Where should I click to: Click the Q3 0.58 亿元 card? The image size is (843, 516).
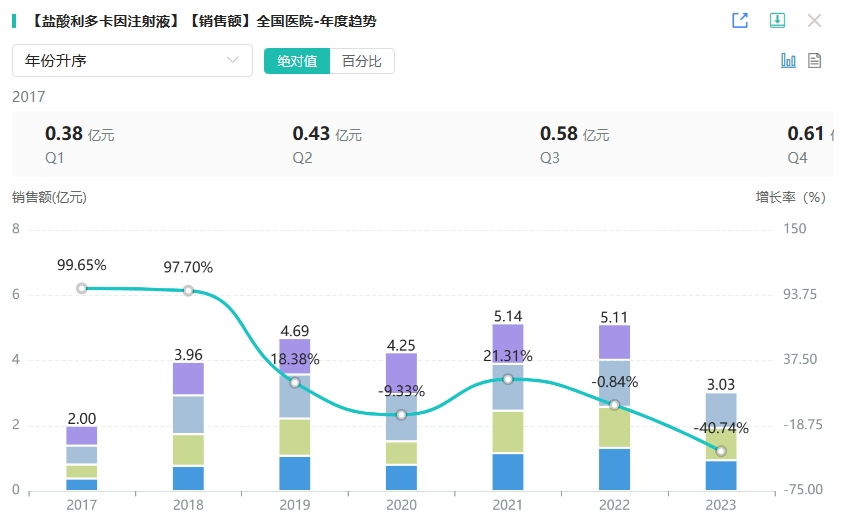574,145
